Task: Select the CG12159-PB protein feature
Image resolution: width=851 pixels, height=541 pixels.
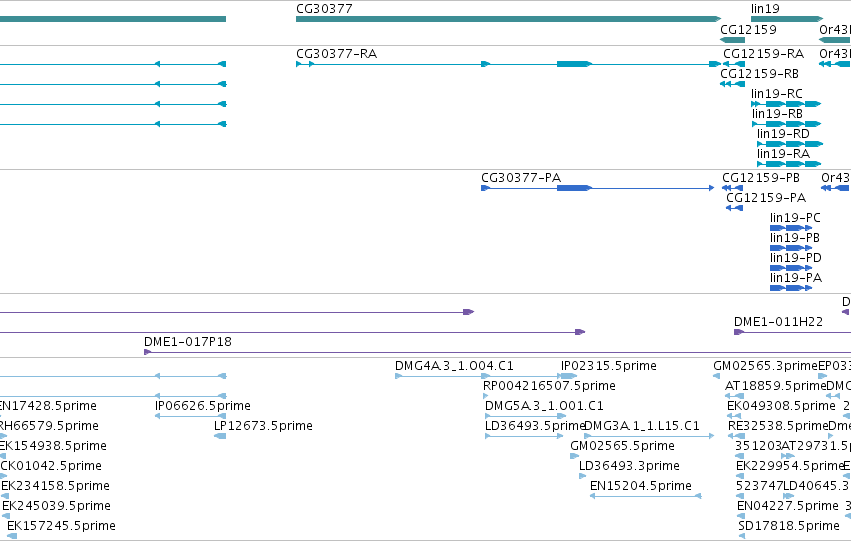Action: pos(732,188)
